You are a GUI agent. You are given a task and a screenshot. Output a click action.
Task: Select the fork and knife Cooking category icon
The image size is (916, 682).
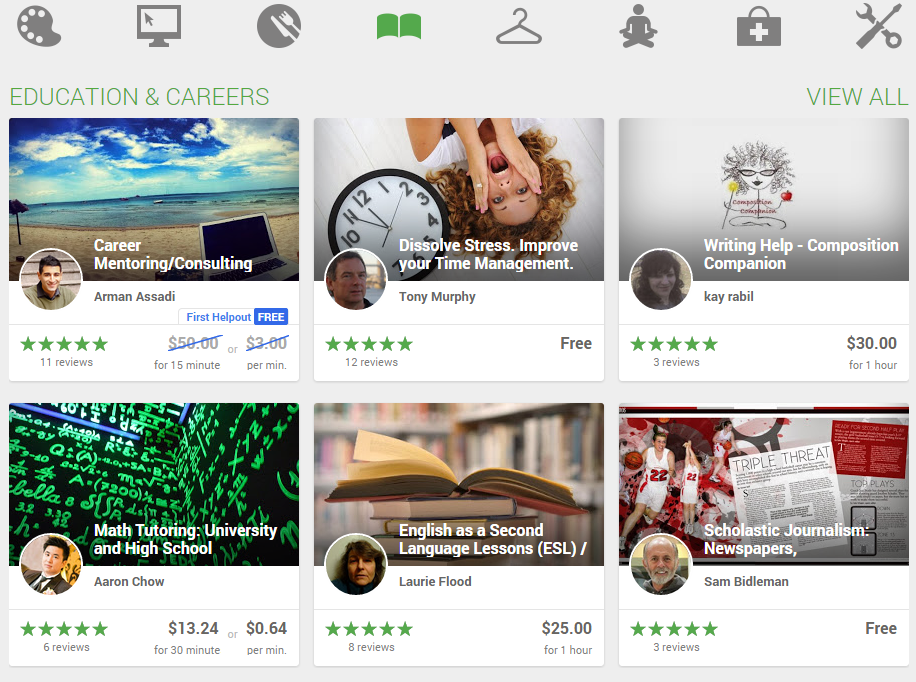278,24
